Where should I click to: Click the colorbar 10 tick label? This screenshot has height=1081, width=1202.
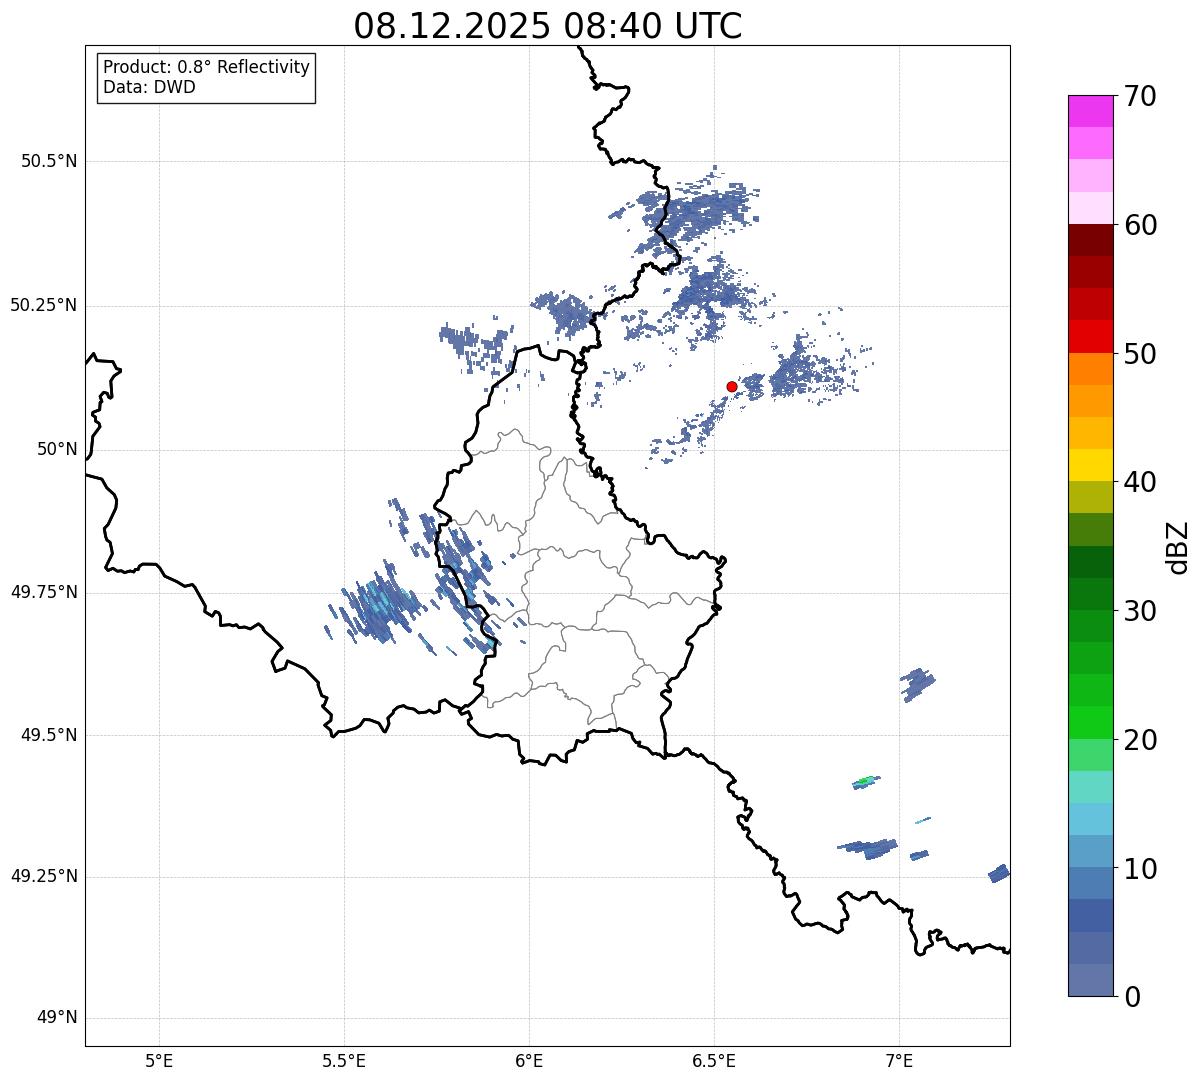click(x=1140, y=868)
